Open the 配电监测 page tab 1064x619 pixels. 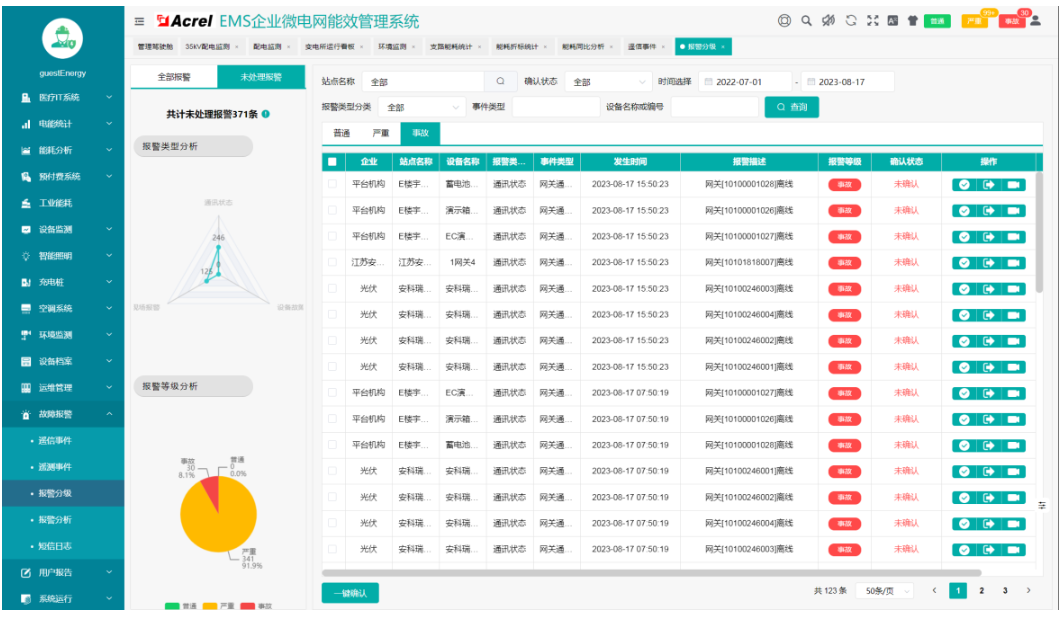pos(267,47)
